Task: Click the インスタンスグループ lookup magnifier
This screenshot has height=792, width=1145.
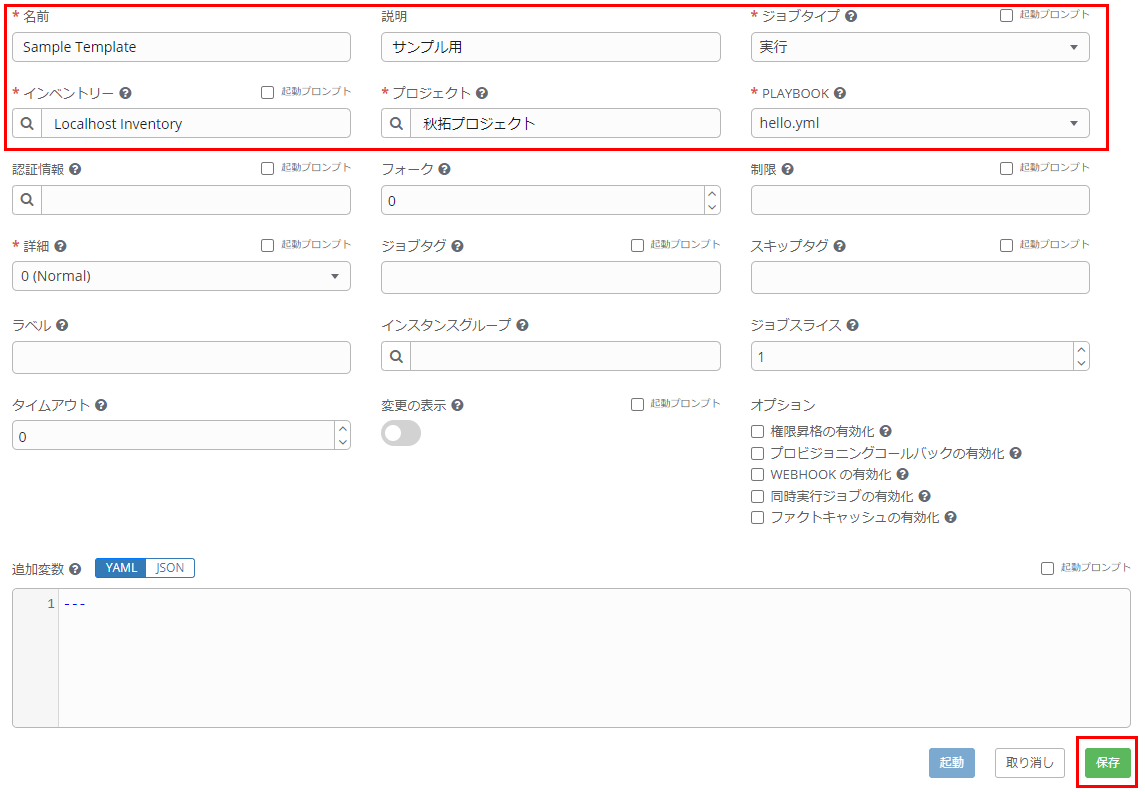Action: click(x=397, y=356)
